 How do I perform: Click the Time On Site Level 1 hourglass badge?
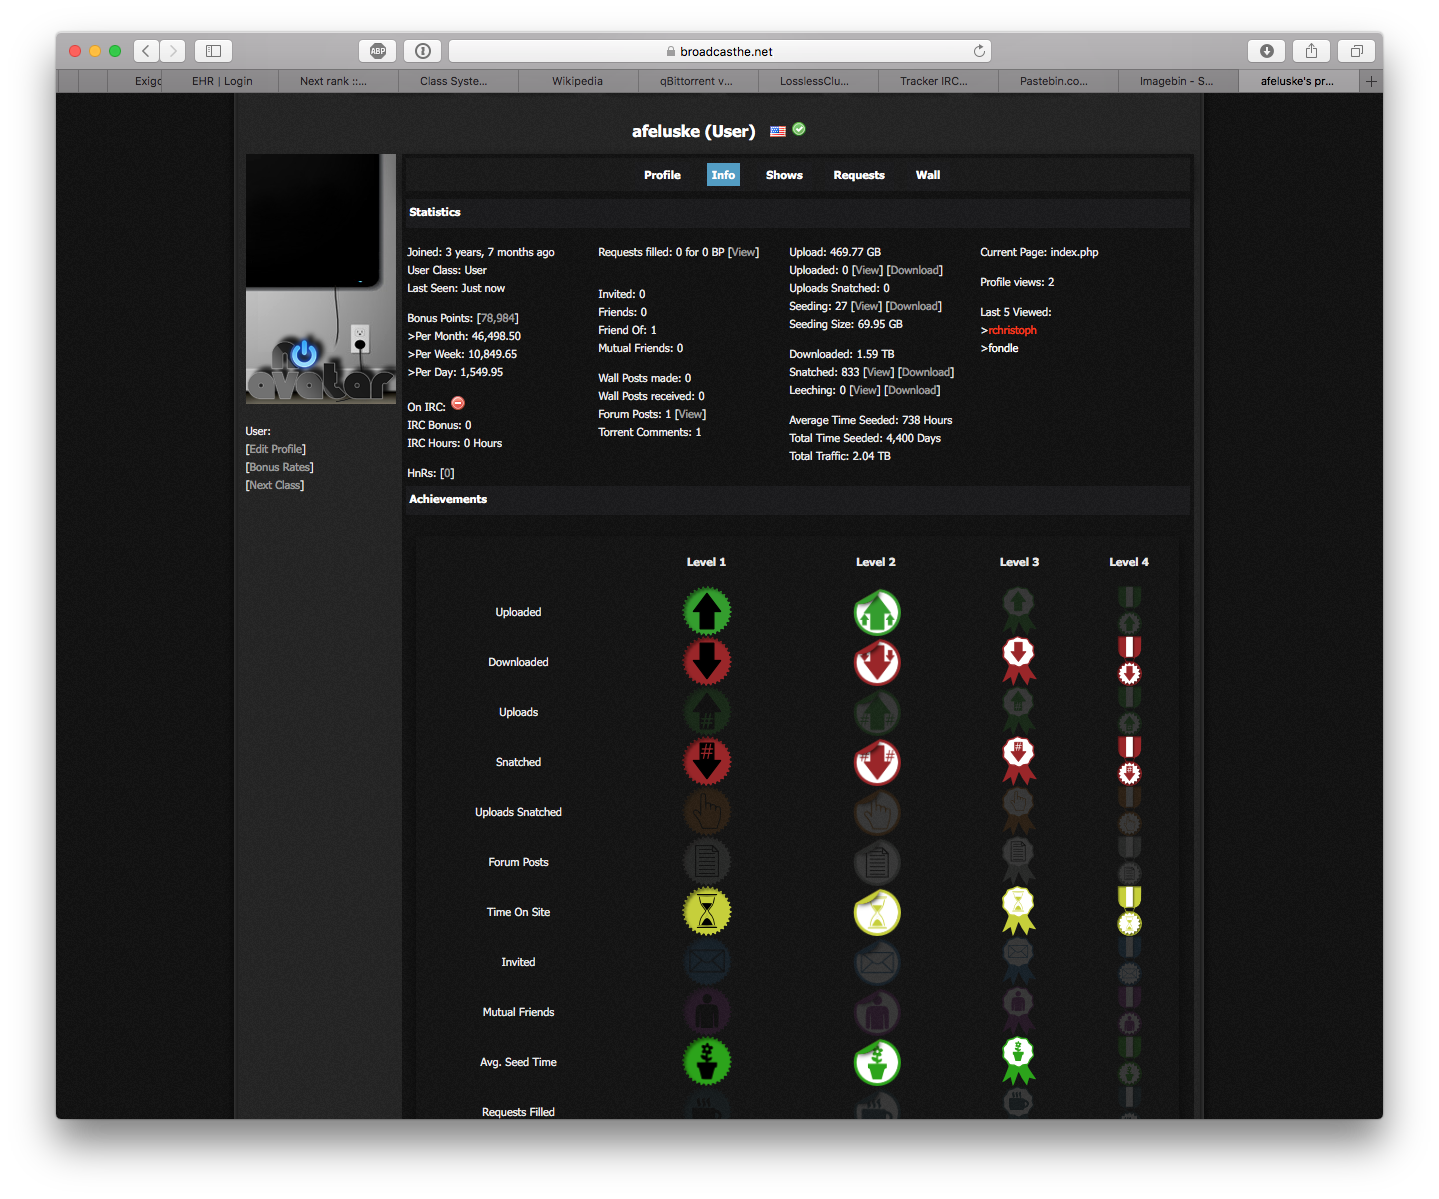pyautogui.click(x=707, y=912)
